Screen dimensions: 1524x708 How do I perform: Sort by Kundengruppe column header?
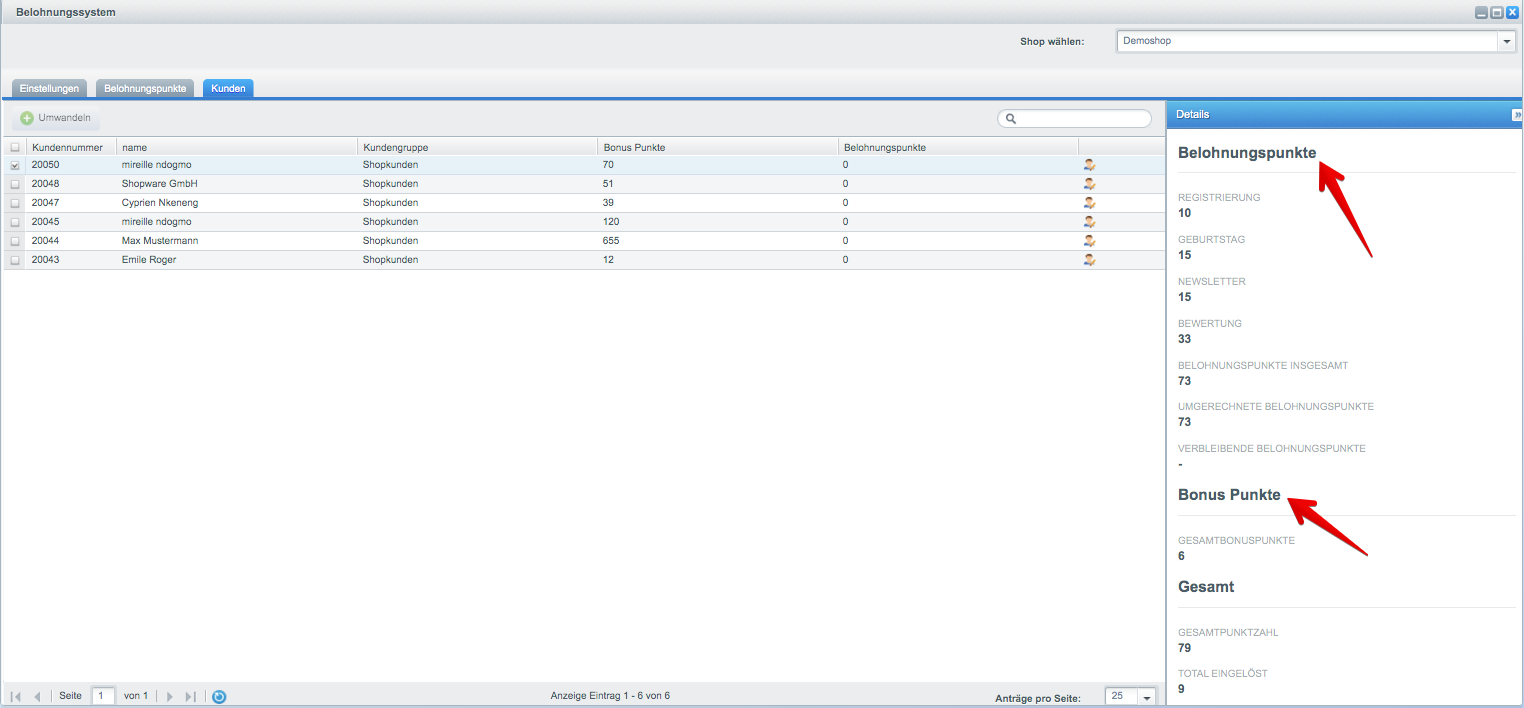[x=477, y=147]
